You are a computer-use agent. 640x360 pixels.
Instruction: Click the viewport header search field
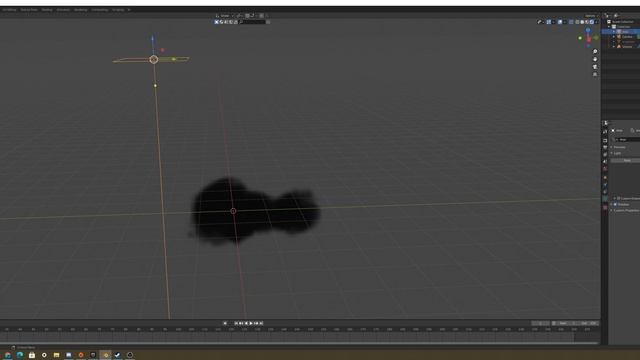pos(252,22)
